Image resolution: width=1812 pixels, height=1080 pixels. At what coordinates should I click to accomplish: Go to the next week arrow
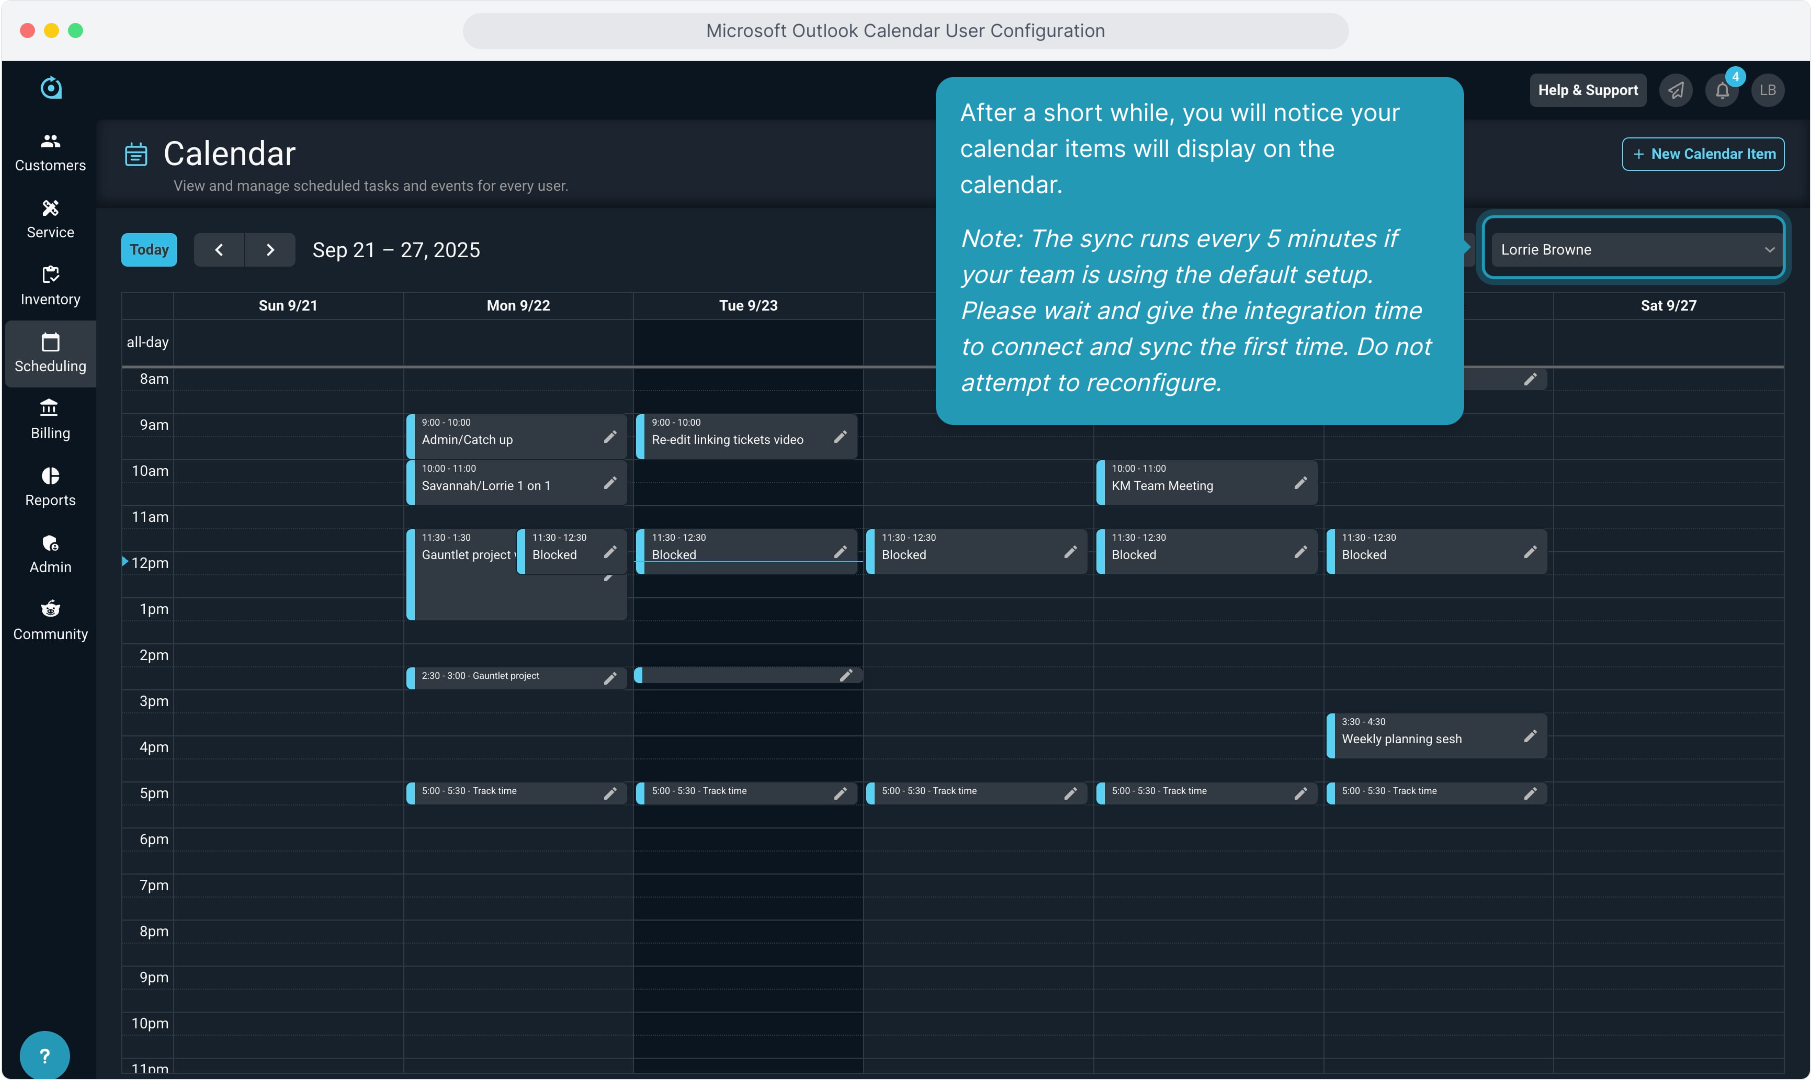tap(270, 250)
